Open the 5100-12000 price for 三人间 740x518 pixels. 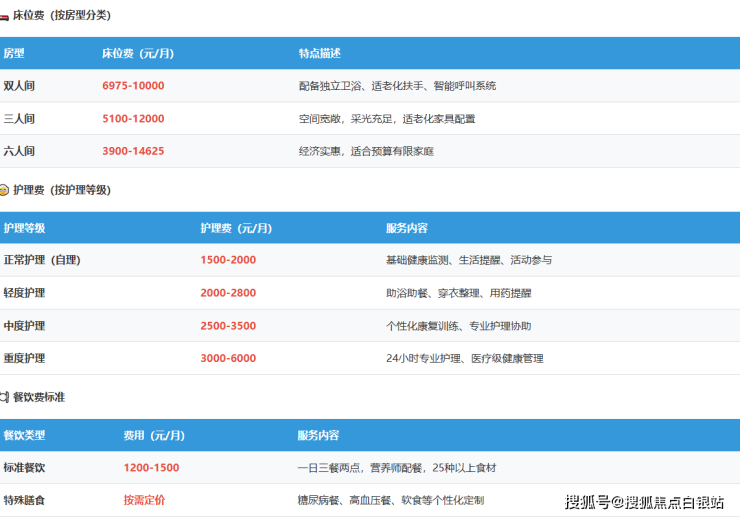point(133,119)
